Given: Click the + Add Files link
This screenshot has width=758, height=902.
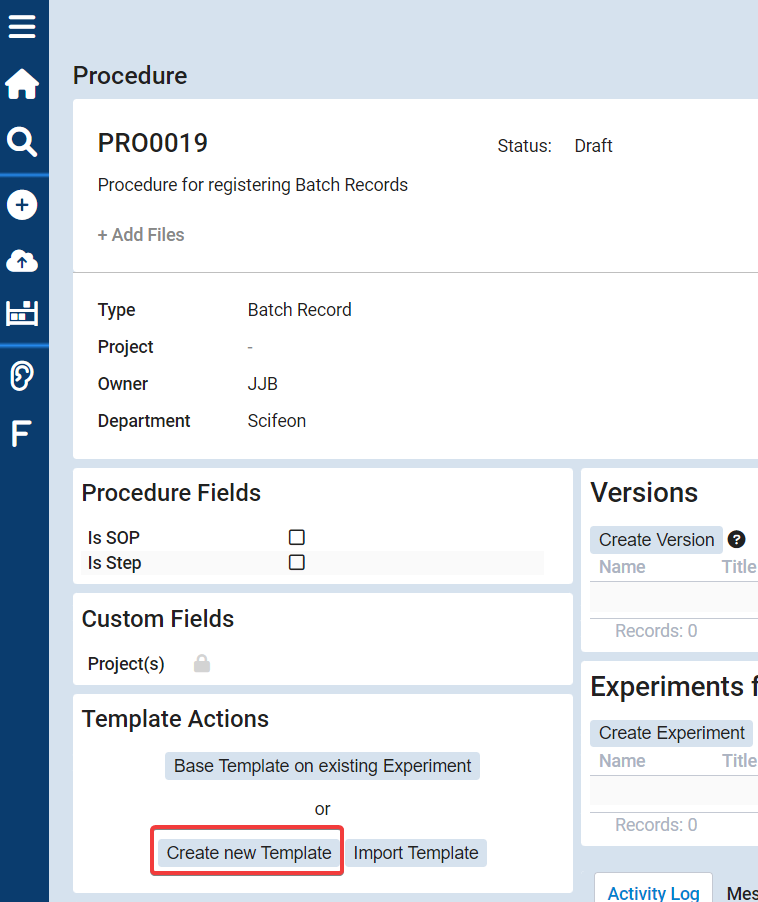Looking at the screenshot, I should [141, 235].
